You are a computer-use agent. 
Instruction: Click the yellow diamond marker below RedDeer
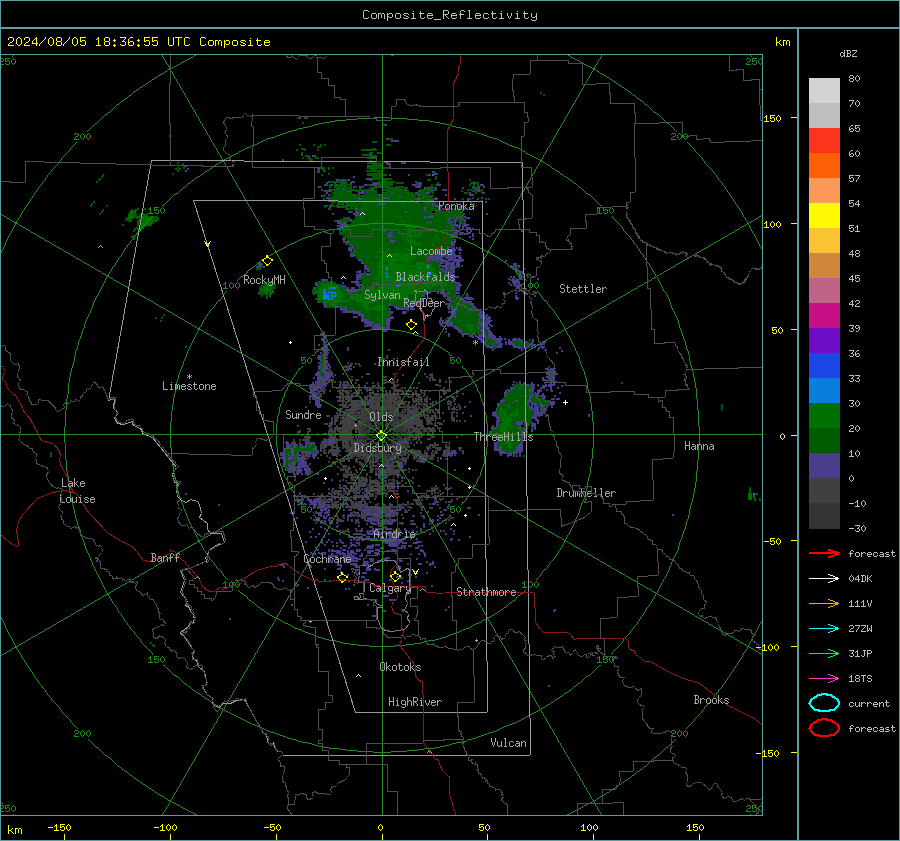(411, 325)
